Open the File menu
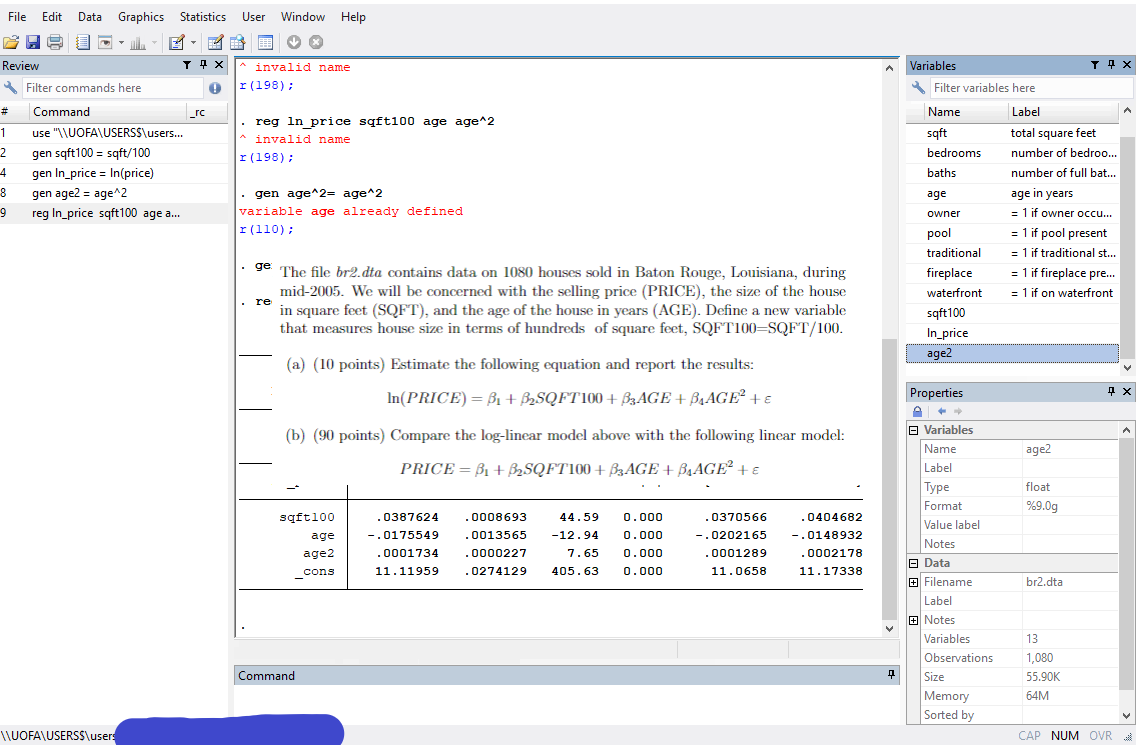 [x=17, y=17]
